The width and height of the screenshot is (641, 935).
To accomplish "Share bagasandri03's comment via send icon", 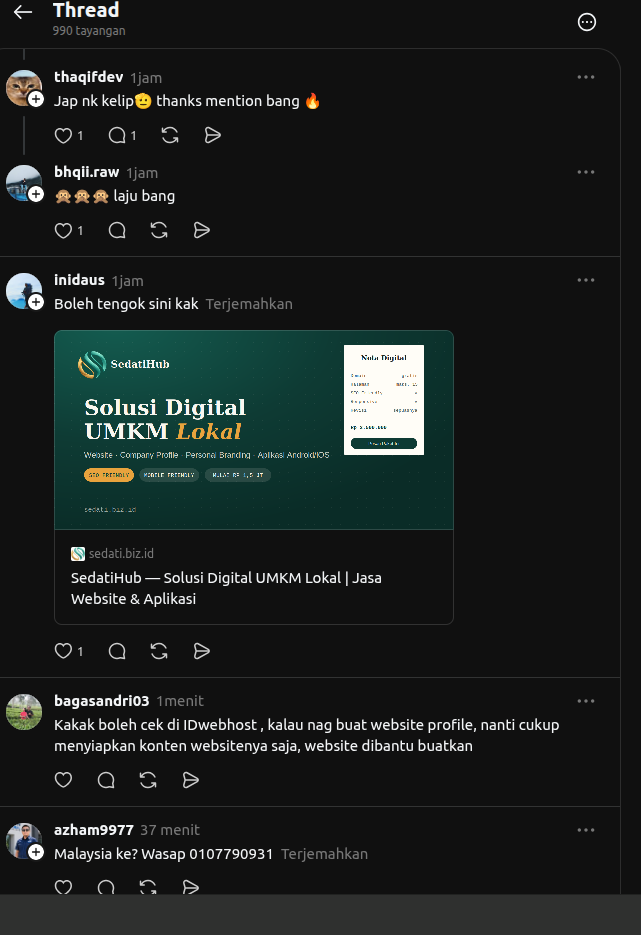I will pyautogui.click(x=190, y=780).
